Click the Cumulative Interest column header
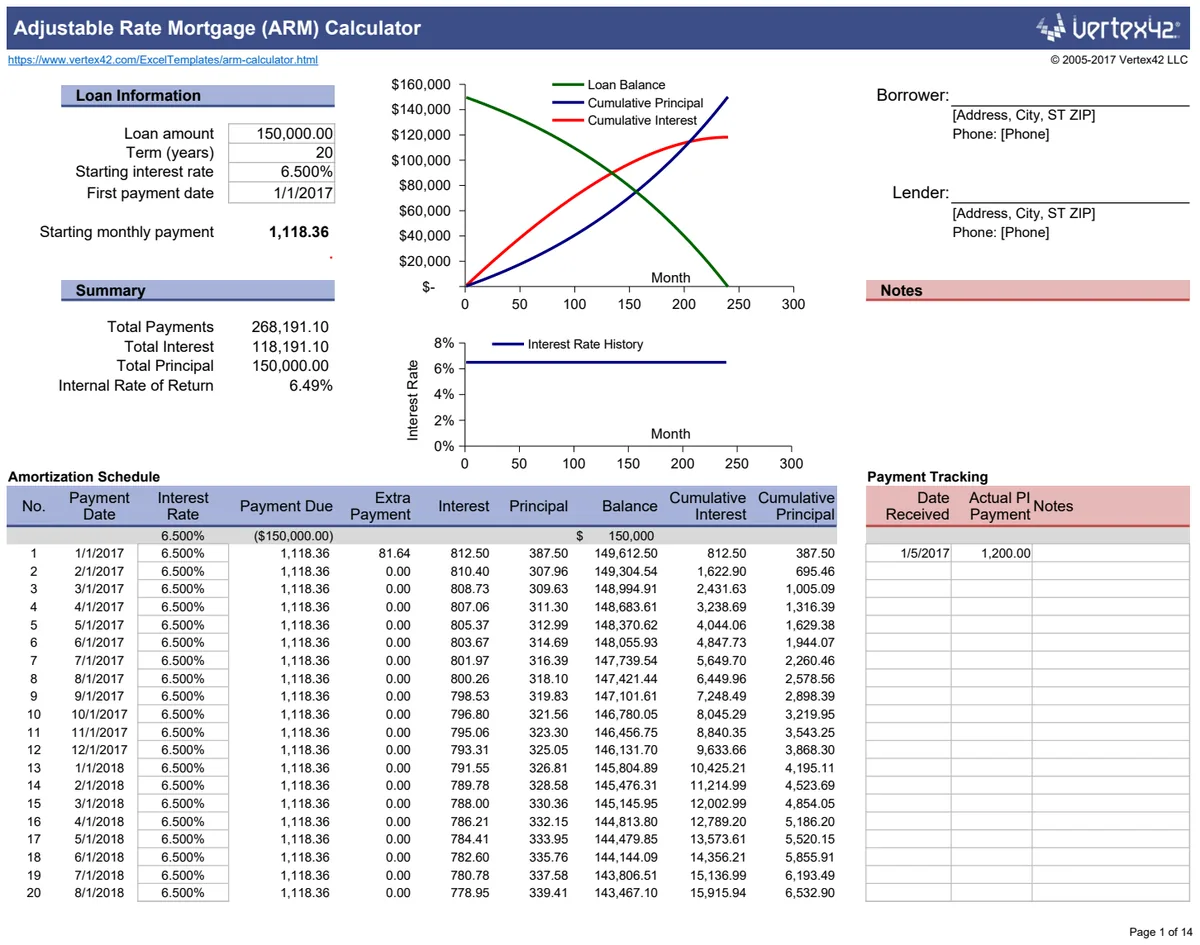This screenshot has height=945, width=1200. click(708, 506)
